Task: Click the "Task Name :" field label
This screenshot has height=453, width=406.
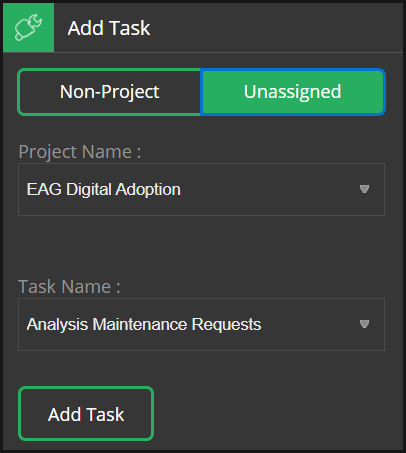Action: pos(69,287)
